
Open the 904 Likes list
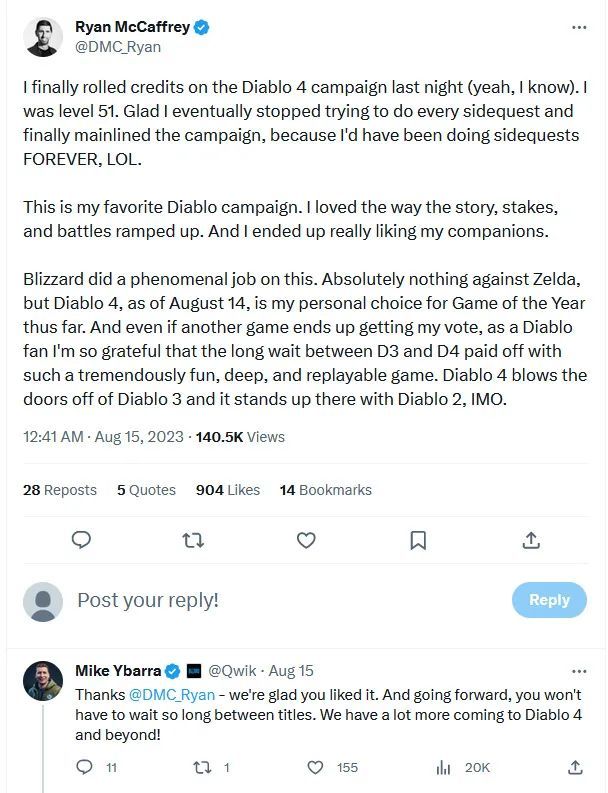228,490
